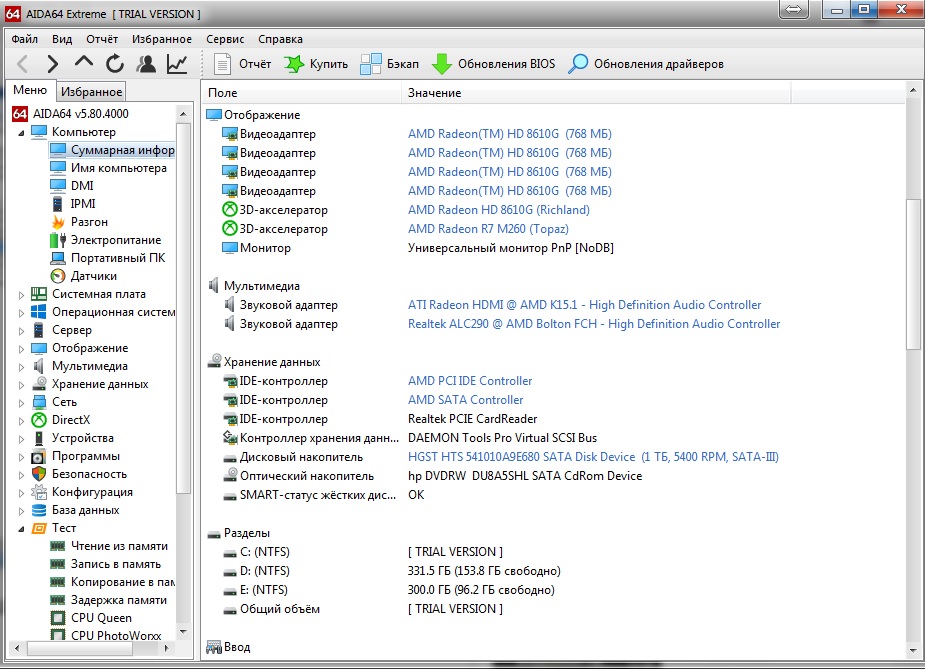Collapse the Тест tree node

(x=22, y=528)
